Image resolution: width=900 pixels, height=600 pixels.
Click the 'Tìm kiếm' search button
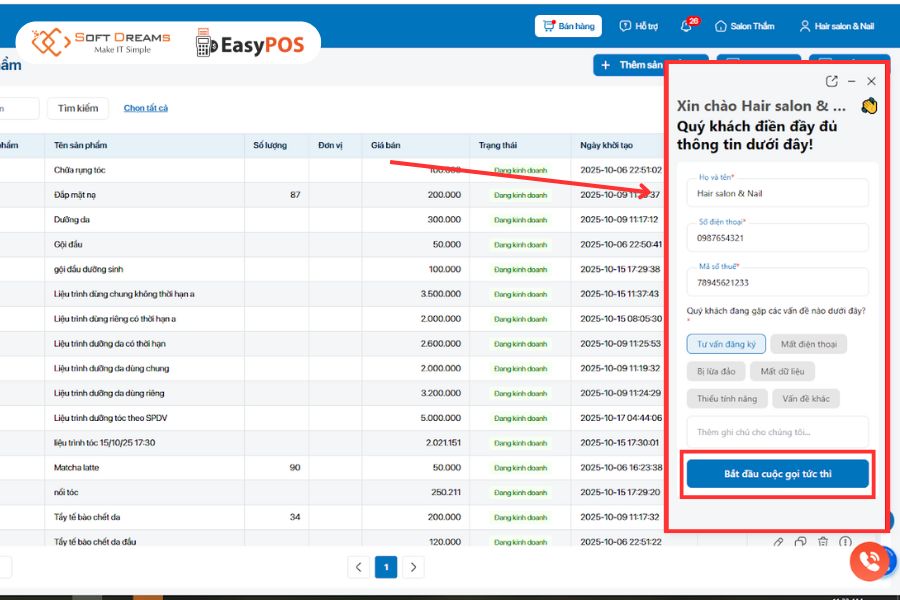[78, 108]
